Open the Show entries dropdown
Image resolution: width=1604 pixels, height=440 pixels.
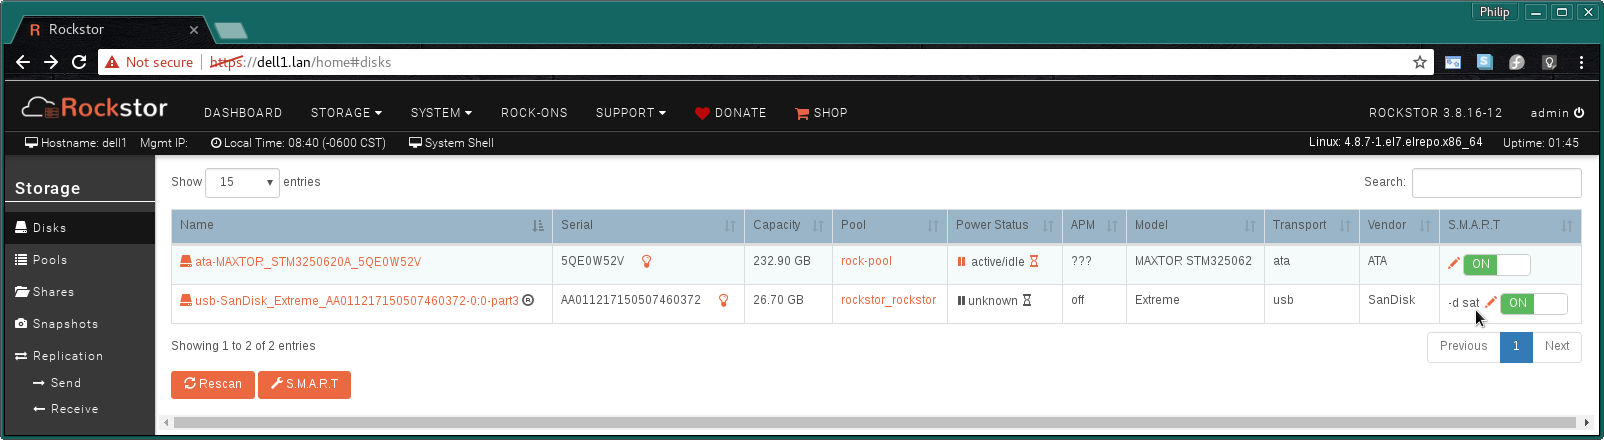tap(242, 182)
